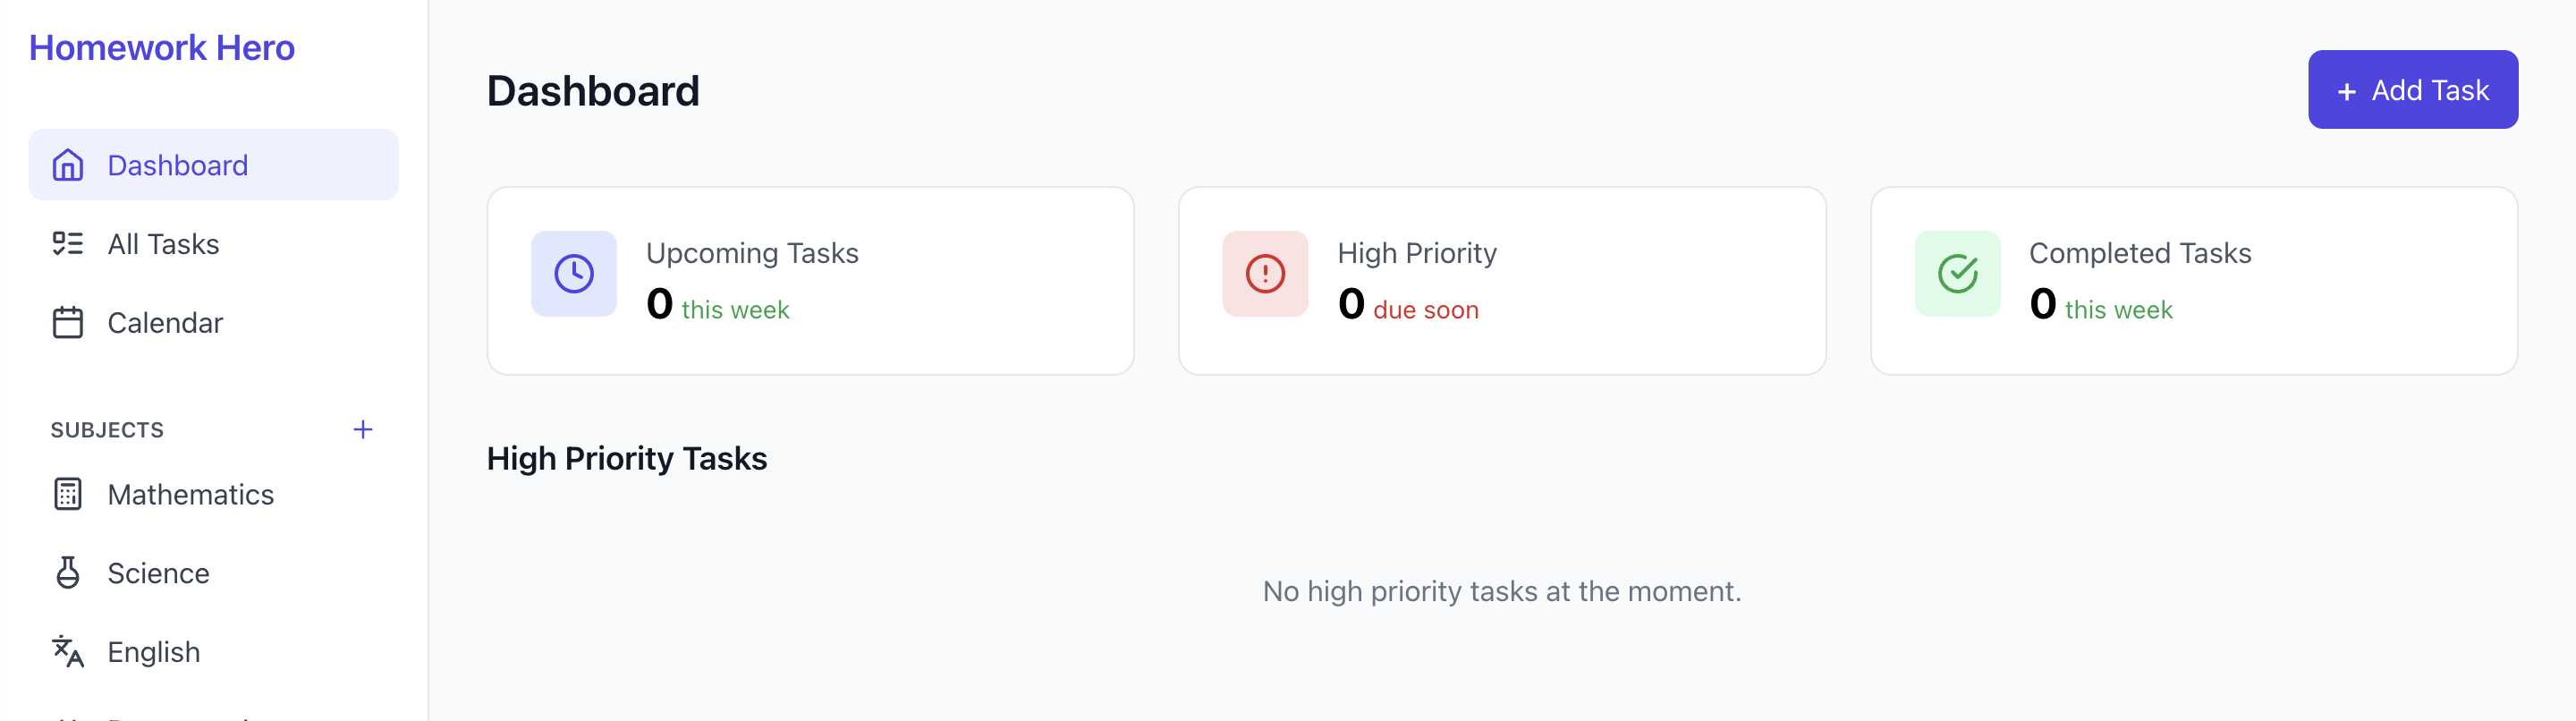Click the English translate icon
Image resolution: width=2576 pixels, height=721 pixels.
pyautogui.click(x=68, y=652)
